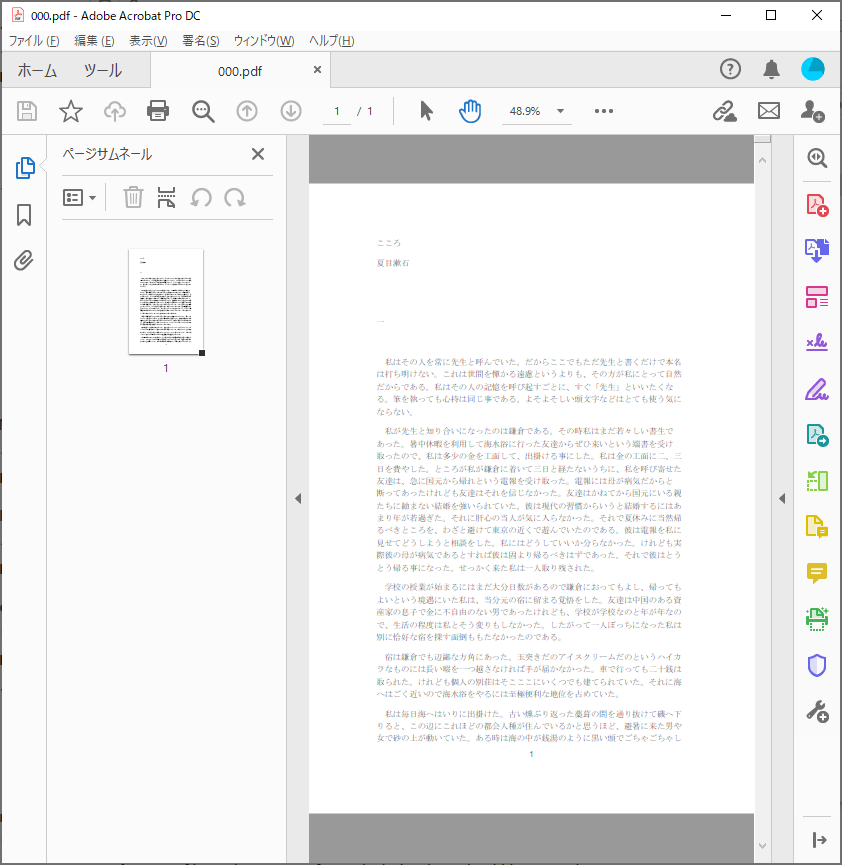The width and height of the screenshot is (842, 865).
Task: Open Create PDF tool
Action: click(817, 205)
